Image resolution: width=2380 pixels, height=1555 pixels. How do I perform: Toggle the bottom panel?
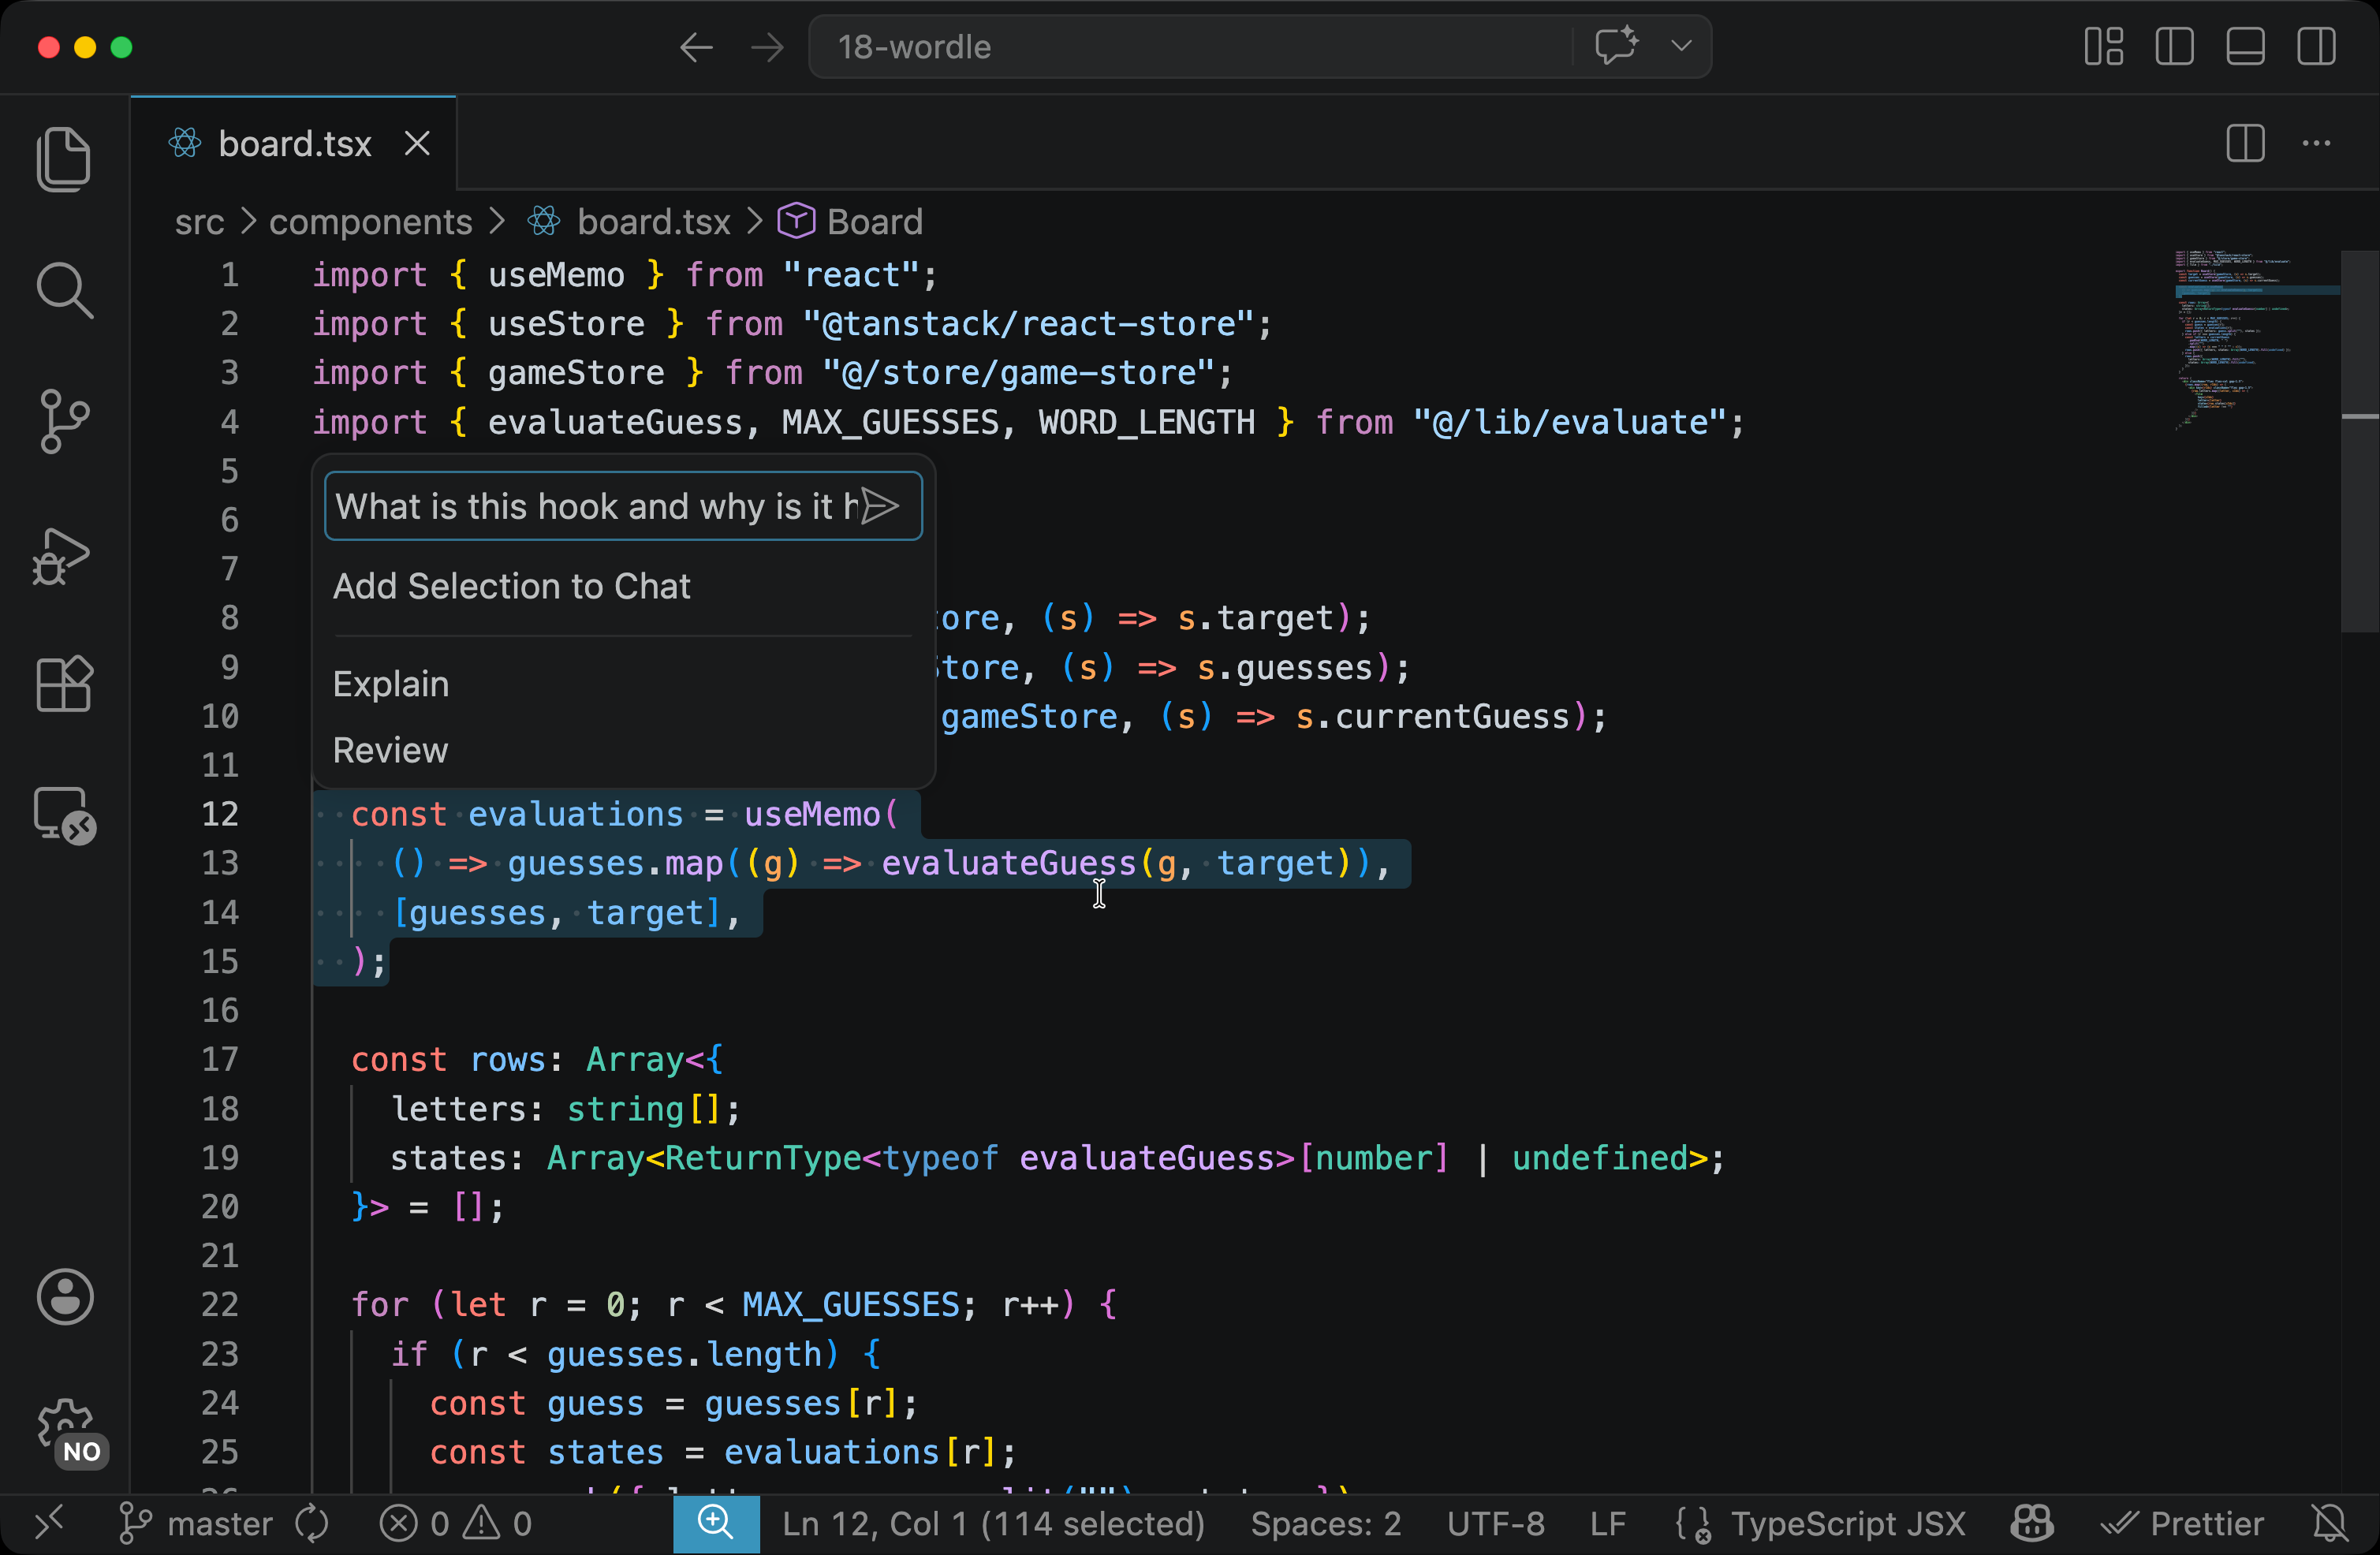(x=2246, y=47)
